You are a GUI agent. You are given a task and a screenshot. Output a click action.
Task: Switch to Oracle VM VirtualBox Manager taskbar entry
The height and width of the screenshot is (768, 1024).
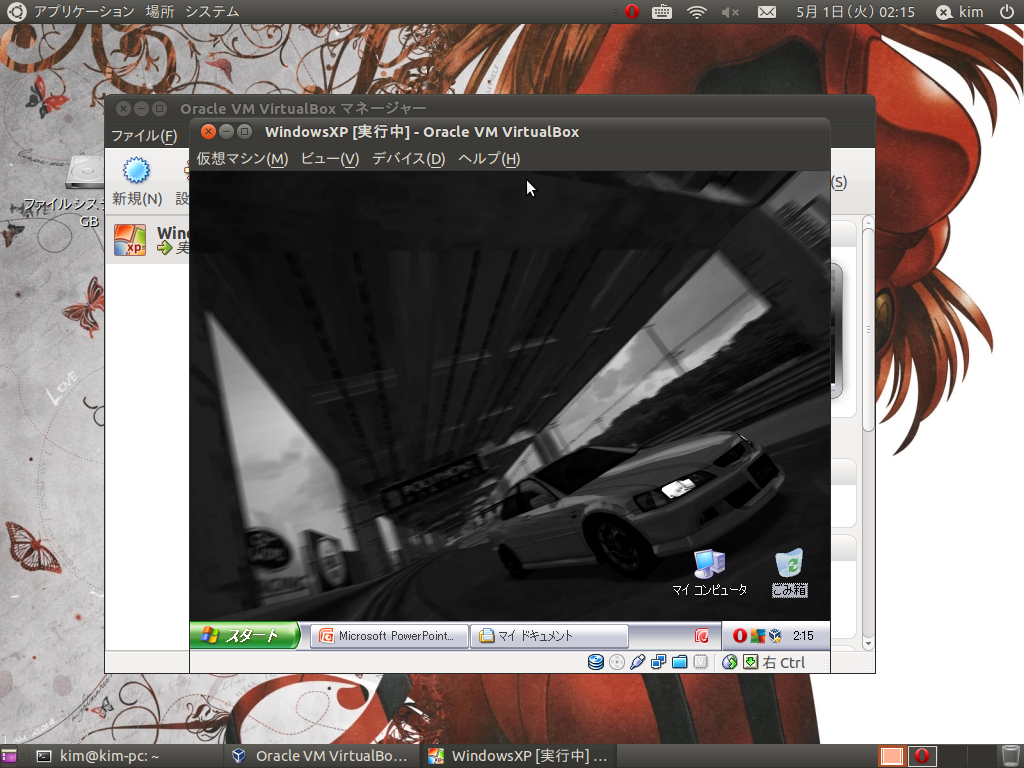pyautogui.click(x=322, y=756)
